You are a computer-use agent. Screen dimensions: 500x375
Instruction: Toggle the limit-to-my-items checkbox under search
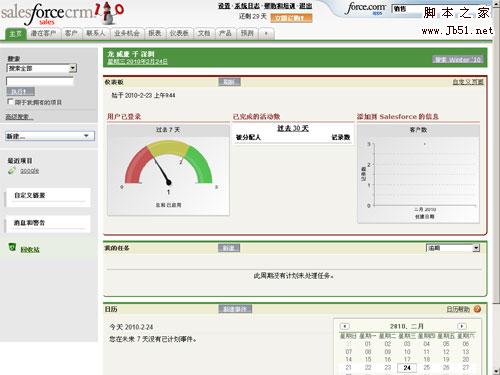(10, 102)
